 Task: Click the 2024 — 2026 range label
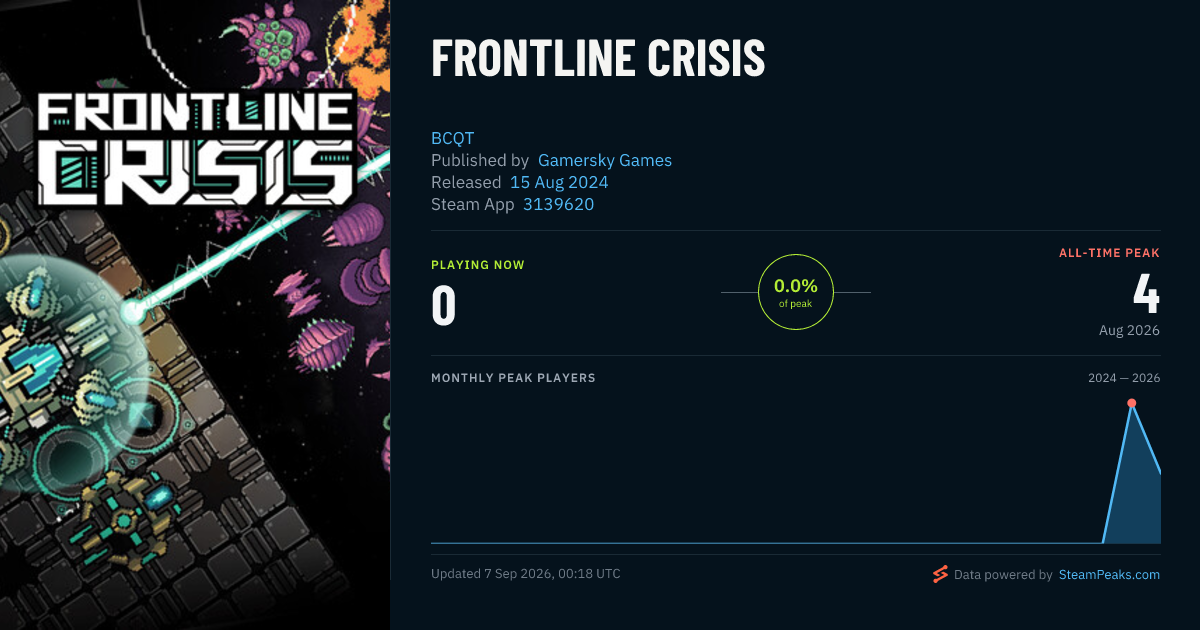point(1124,378)
